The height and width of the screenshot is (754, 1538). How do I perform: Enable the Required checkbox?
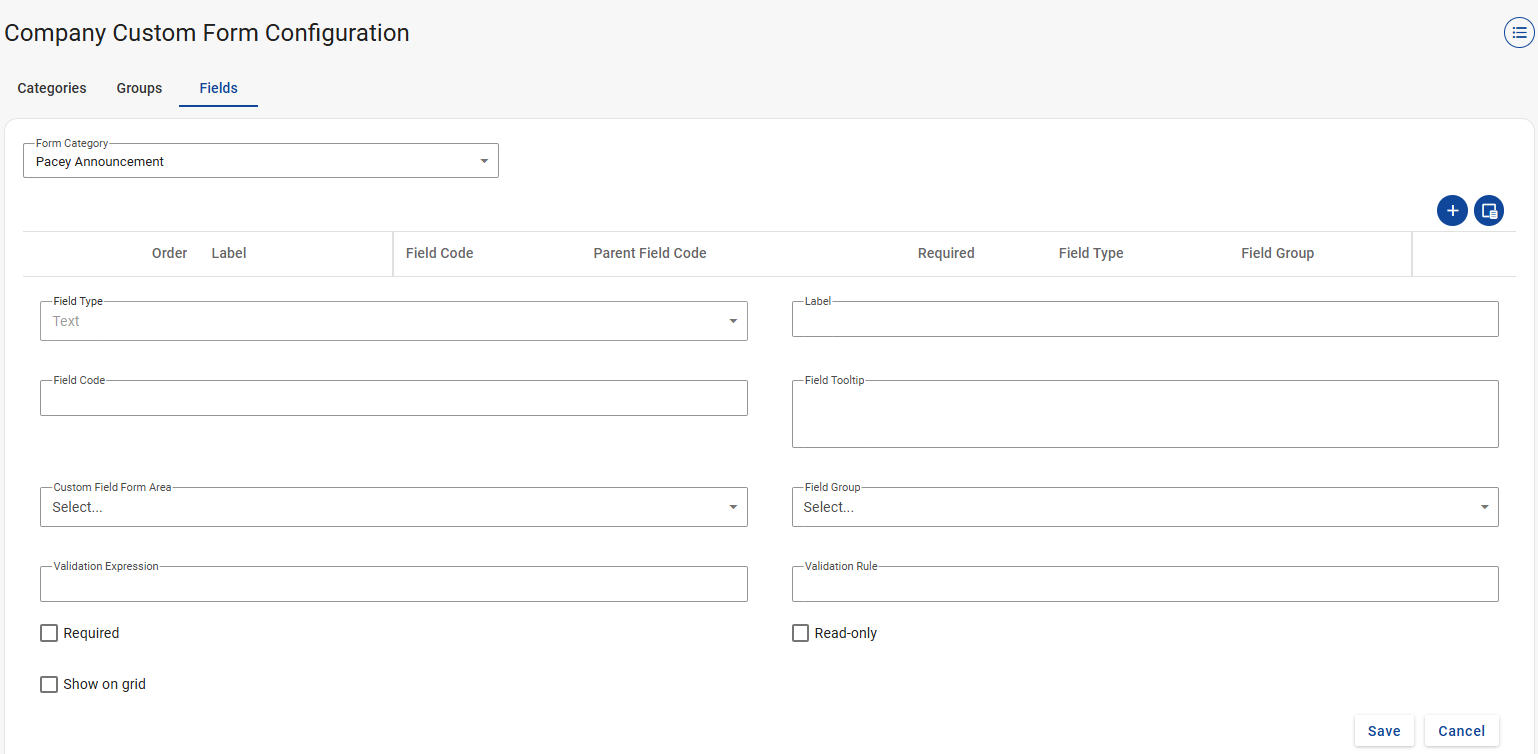coord(49,633)
